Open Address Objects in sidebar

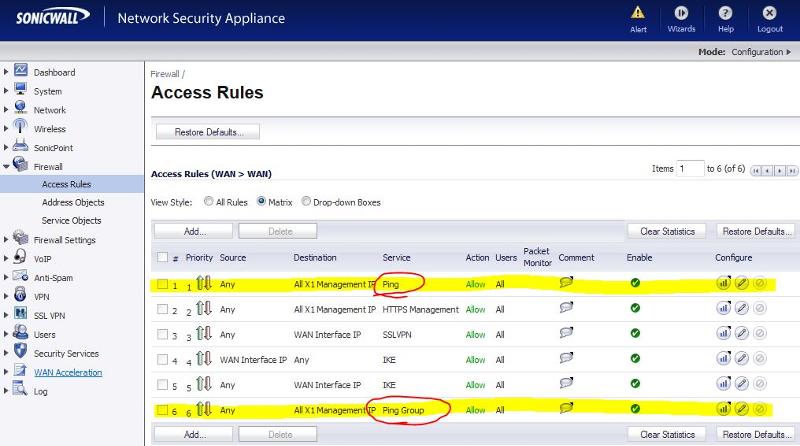coord(73,202)
